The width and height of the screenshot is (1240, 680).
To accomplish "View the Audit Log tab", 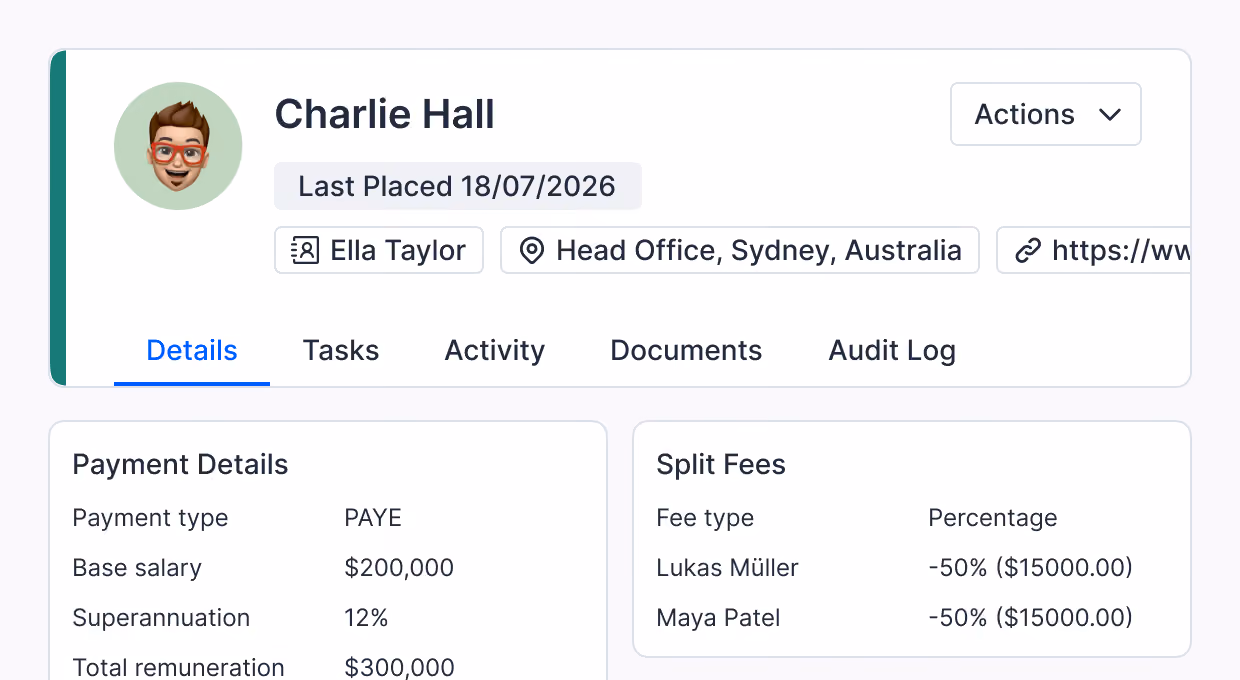I will click(892, 351).
